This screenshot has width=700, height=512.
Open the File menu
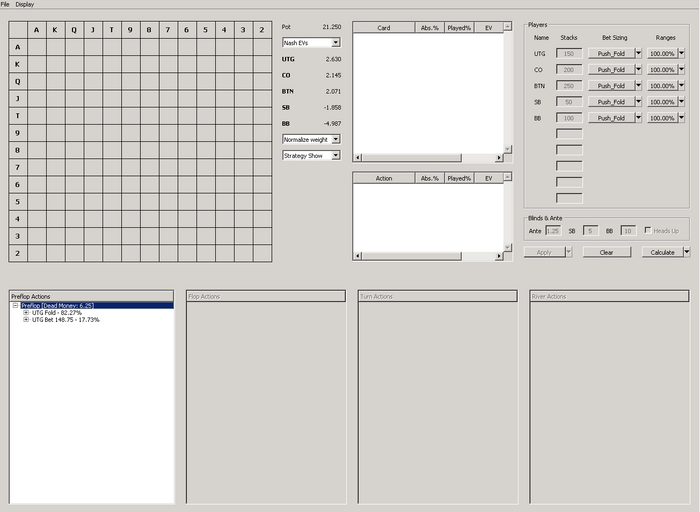[x=5, y=4]
